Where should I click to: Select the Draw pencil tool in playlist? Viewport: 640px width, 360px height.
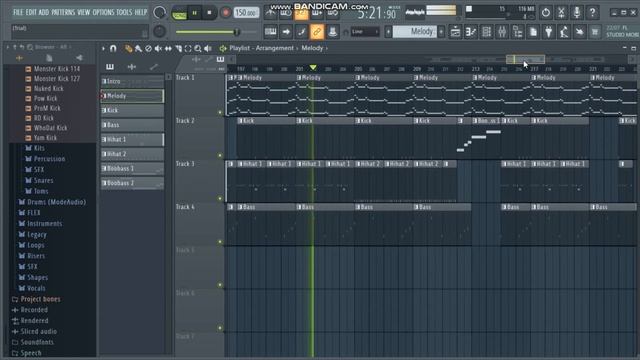(128, 49)
